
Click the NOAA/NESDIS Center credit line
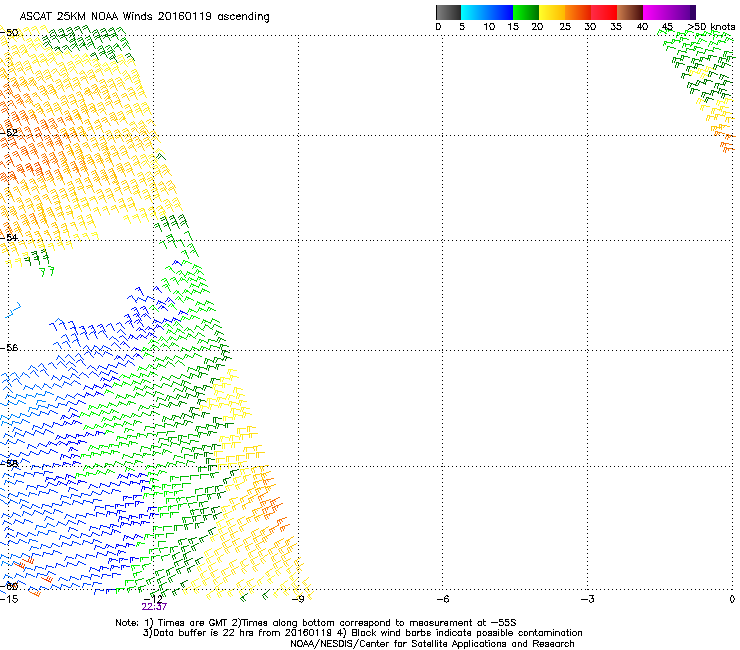pyautogui.click(x=432, y=644)
